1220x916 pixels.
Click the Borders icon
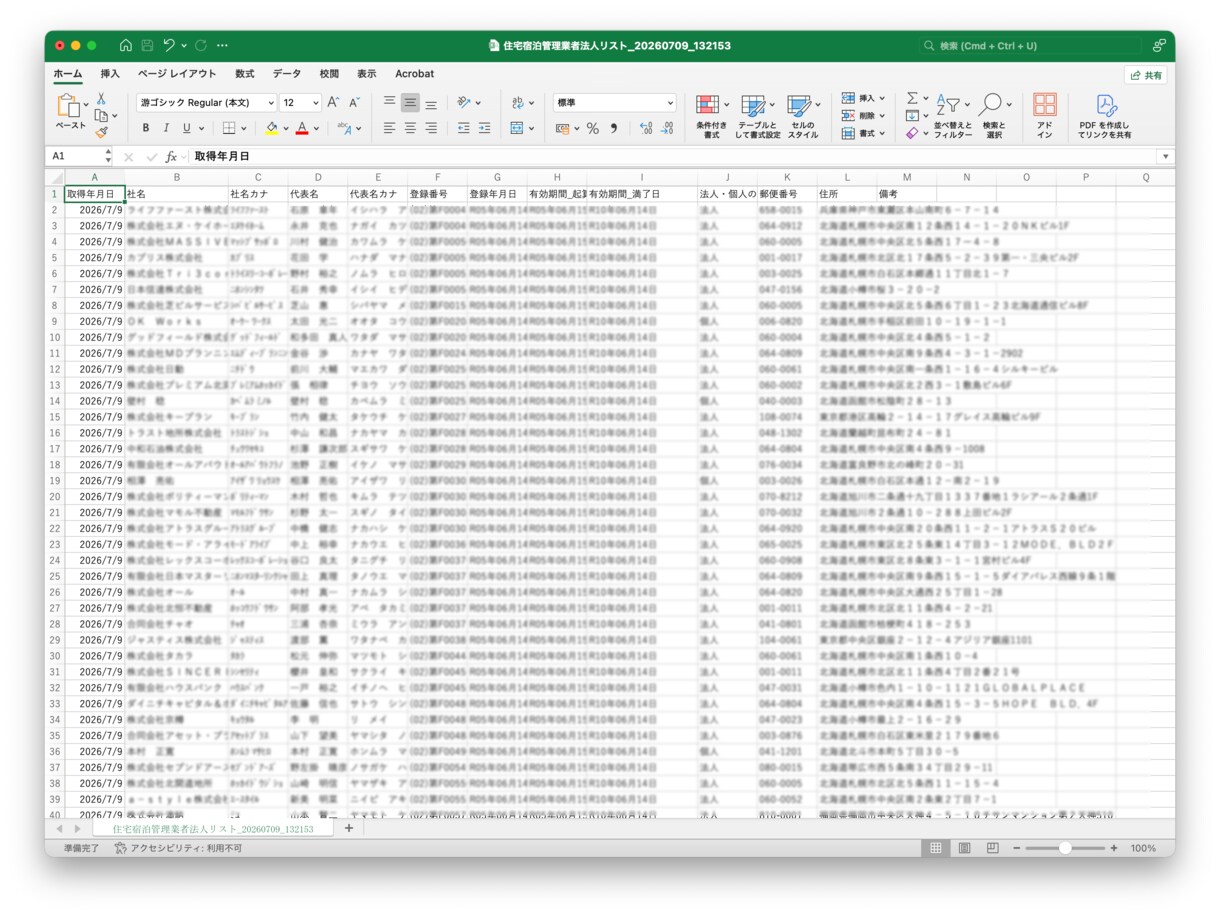[x=228, y=128]
